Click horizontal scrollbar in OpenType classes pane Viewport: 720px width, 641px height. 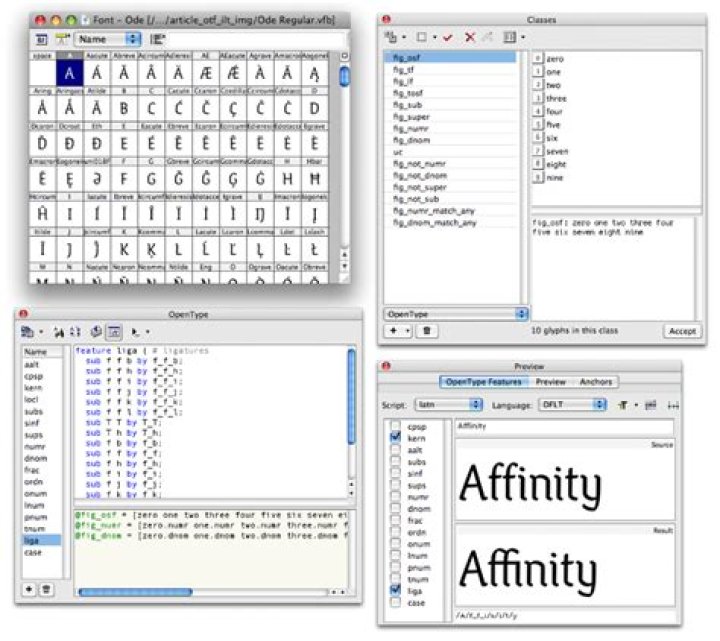tap(135, 592)
